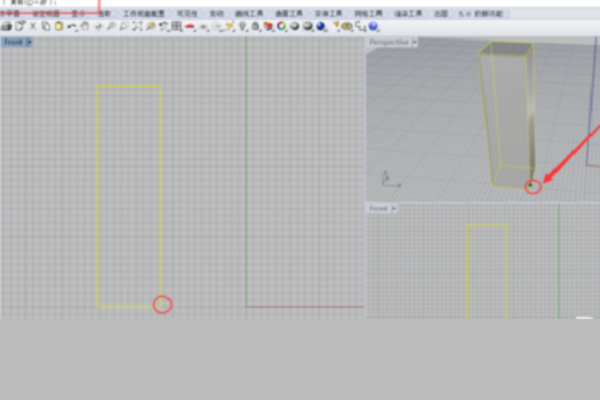Switch to the 渲染工具 toolbar tab
This screenshot has height=400, width=600.
tap(410, 15)
